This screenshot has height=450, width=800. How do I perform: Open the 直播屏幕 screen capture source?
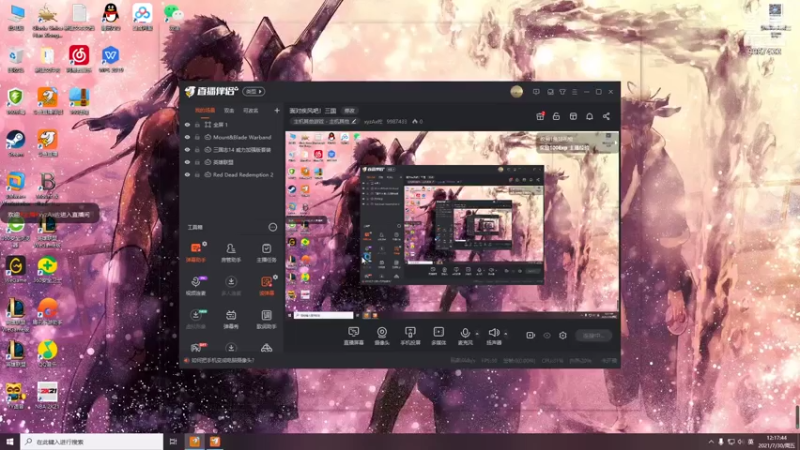tap(354, 336)
